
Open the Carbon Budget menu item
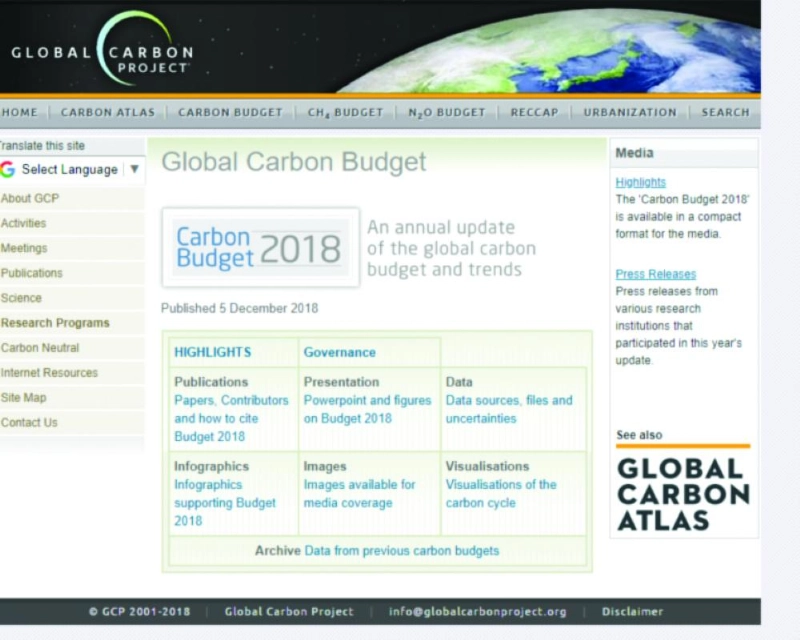point(230,112)
